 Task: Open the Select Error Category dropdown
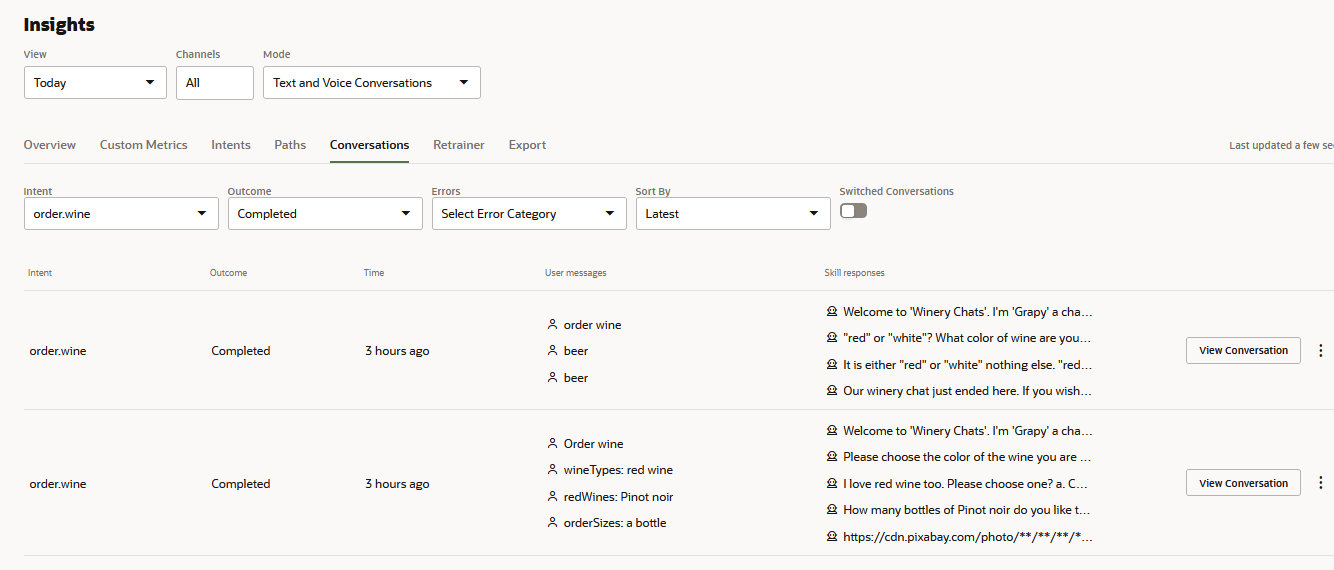(x=529, y=214)
